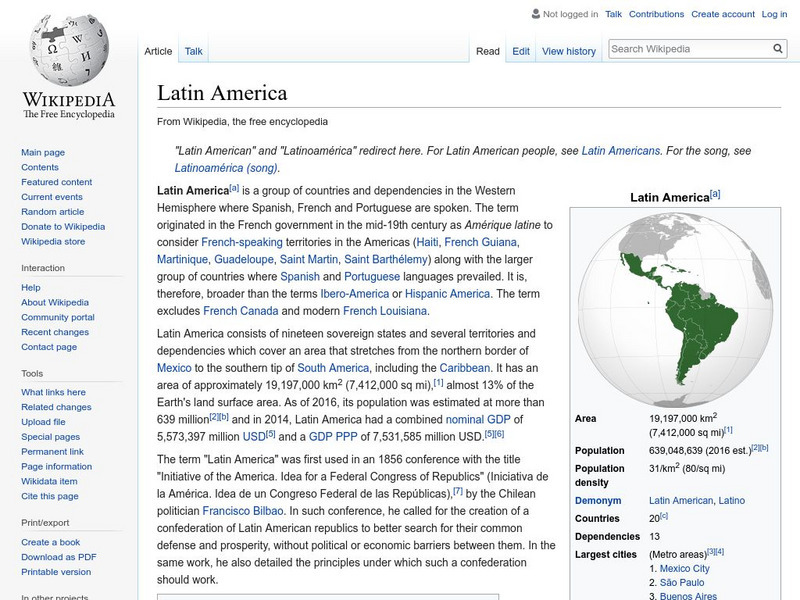
Task: Open Featured content
Action: point(57,182)
